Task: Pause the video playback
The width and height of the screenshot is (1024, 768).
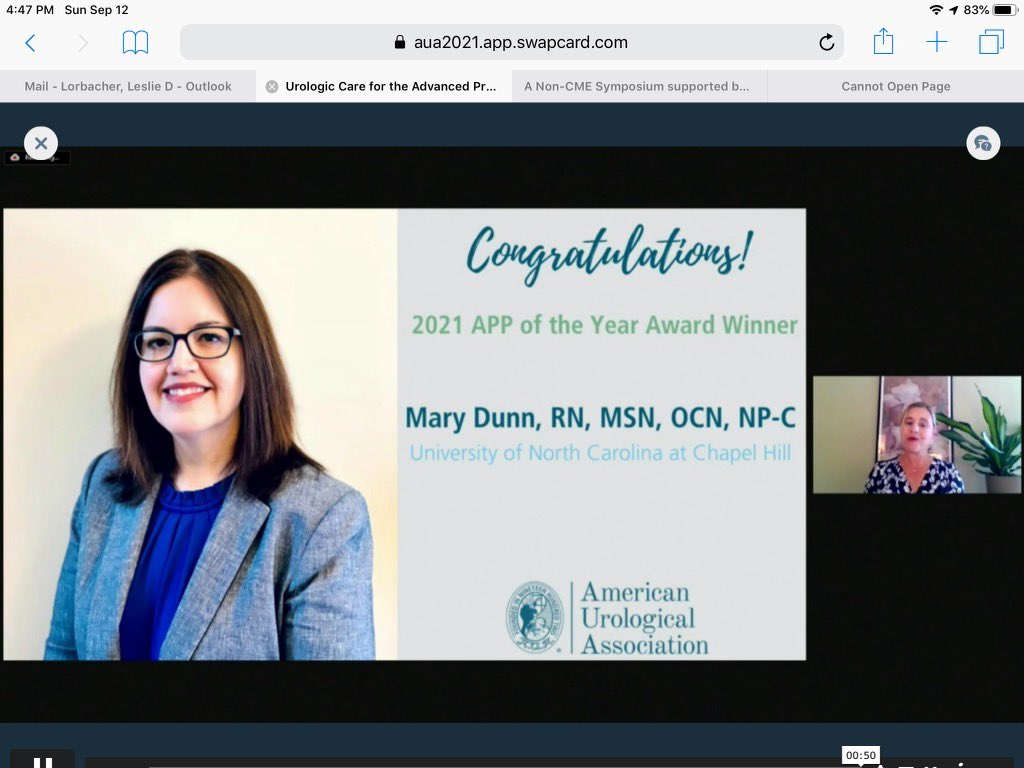Action: pos(43,761)
